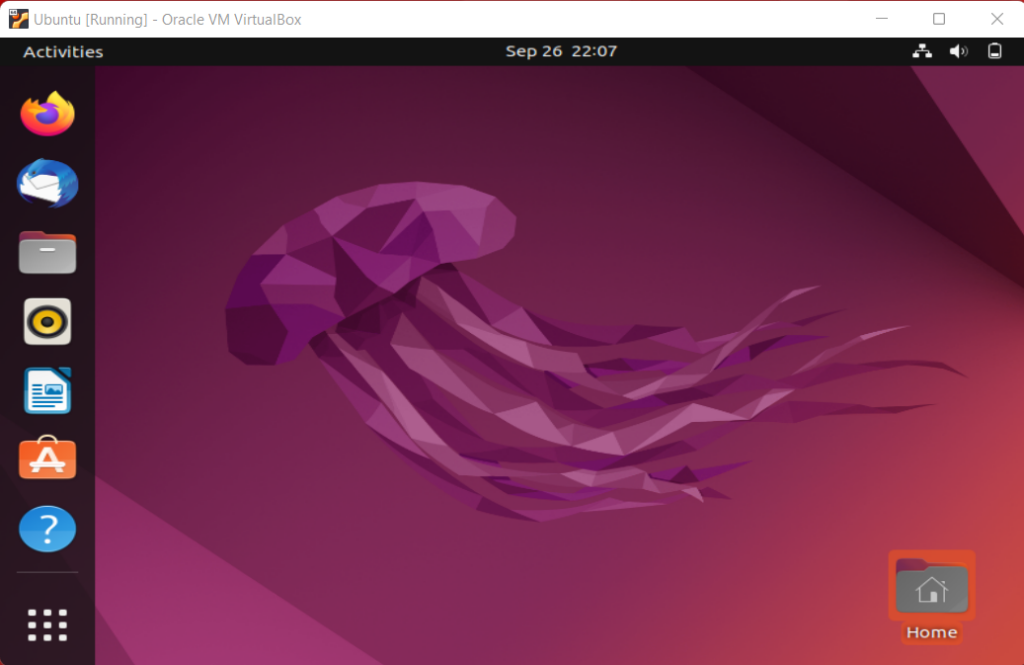The image size is (1024, 665).
Task: Minimize the VirtualBox window
Action: click(x=881, y=19)
